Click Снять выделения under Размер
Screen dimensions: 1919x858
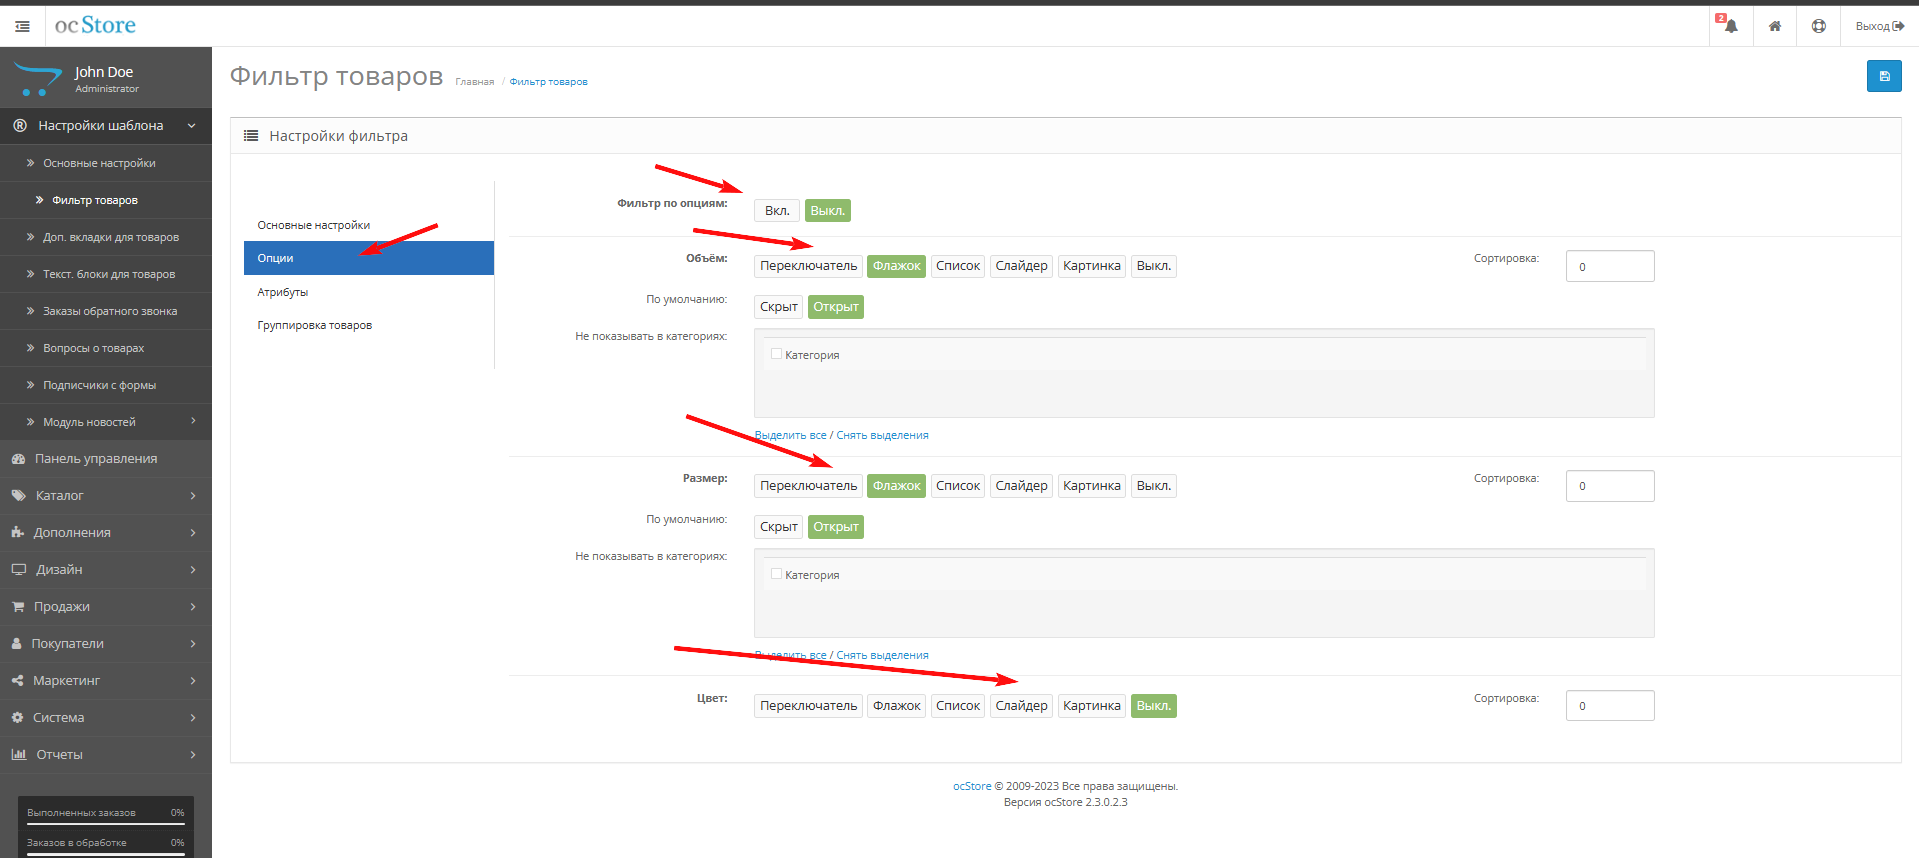(x=882, y=655)
